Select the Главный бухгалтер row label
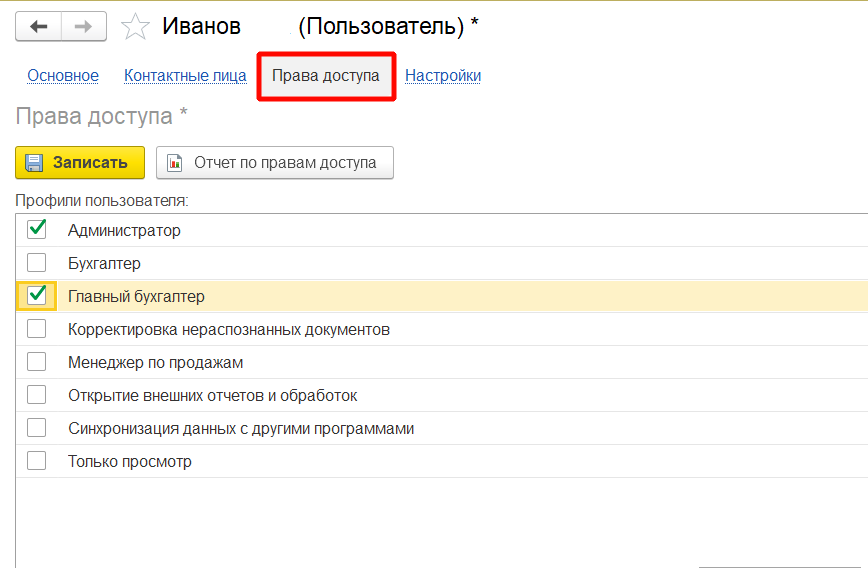Screen dimensions: 868x568 [136, 296]
